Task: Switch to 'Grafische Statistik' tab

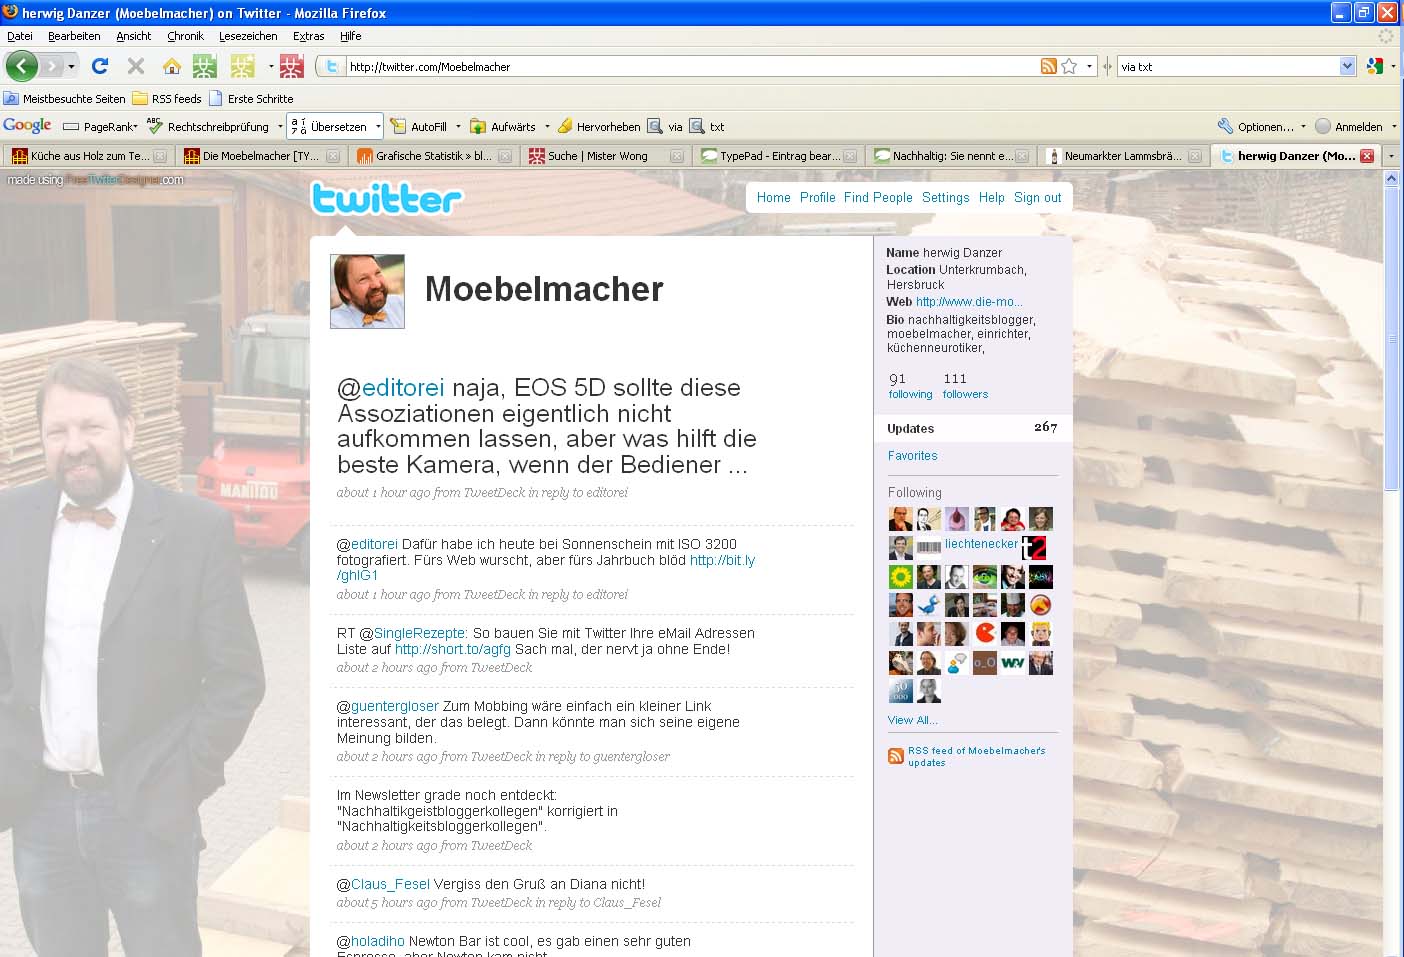Action: click(434, 156)
